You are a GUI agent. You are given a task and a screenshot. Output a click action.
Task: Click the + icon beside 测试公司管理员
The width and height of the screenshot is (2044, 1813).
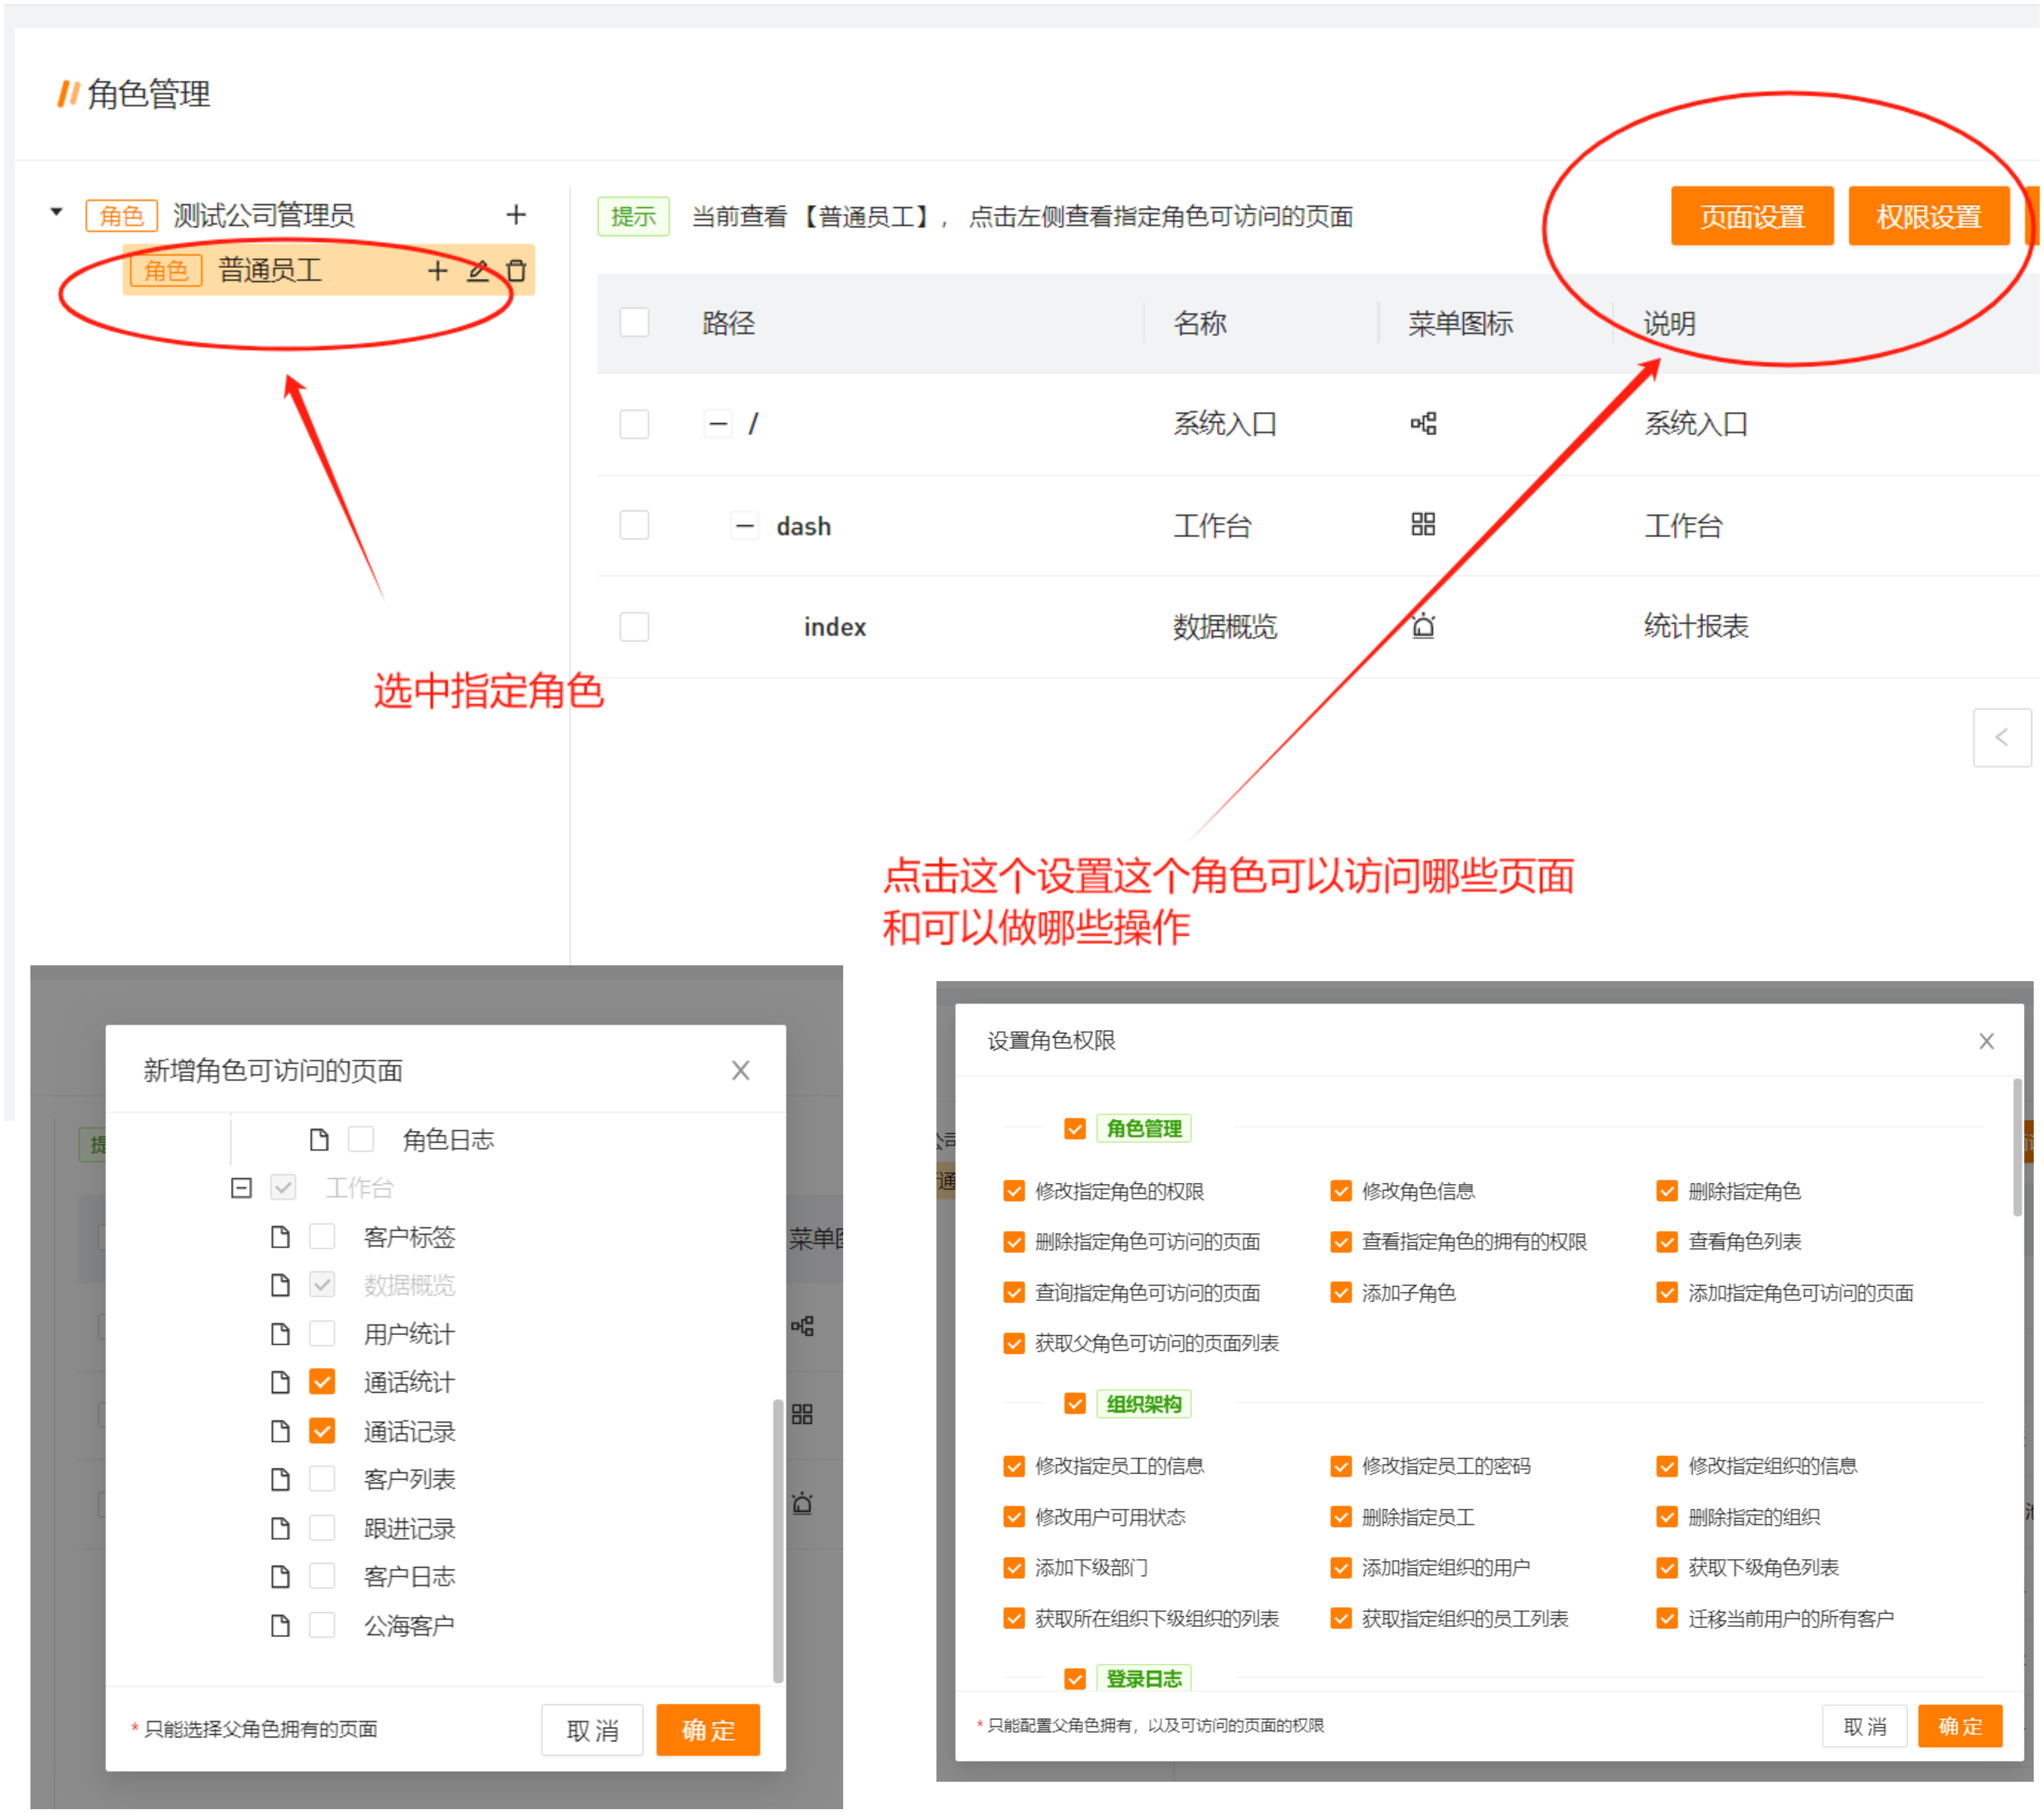point(516,214)
